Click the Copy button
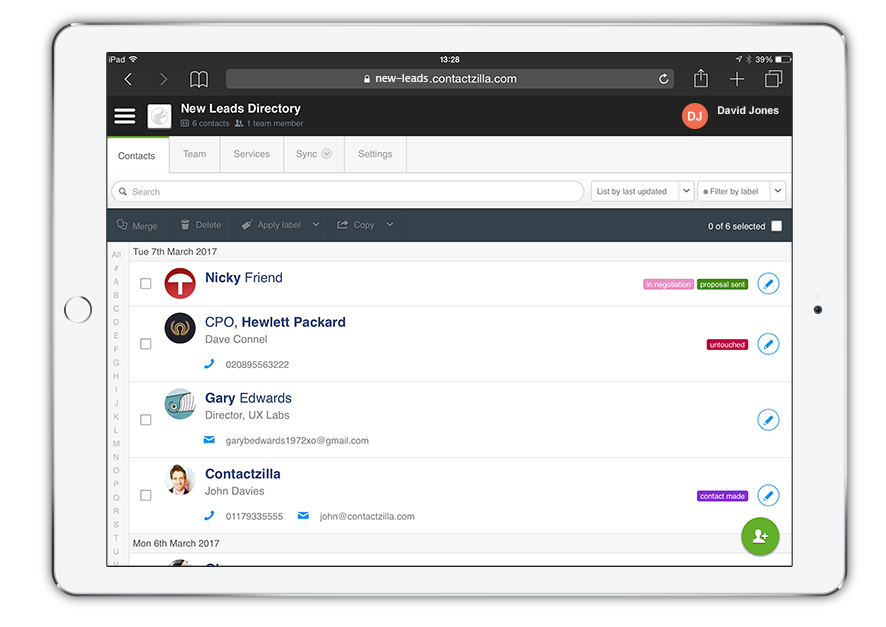 tap(356, 225)
